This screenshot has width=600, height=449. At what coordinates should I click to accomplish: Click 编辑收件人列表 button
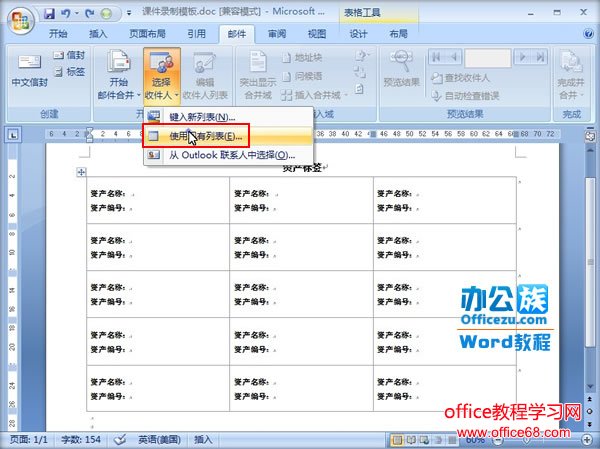(x=205, y=76)
